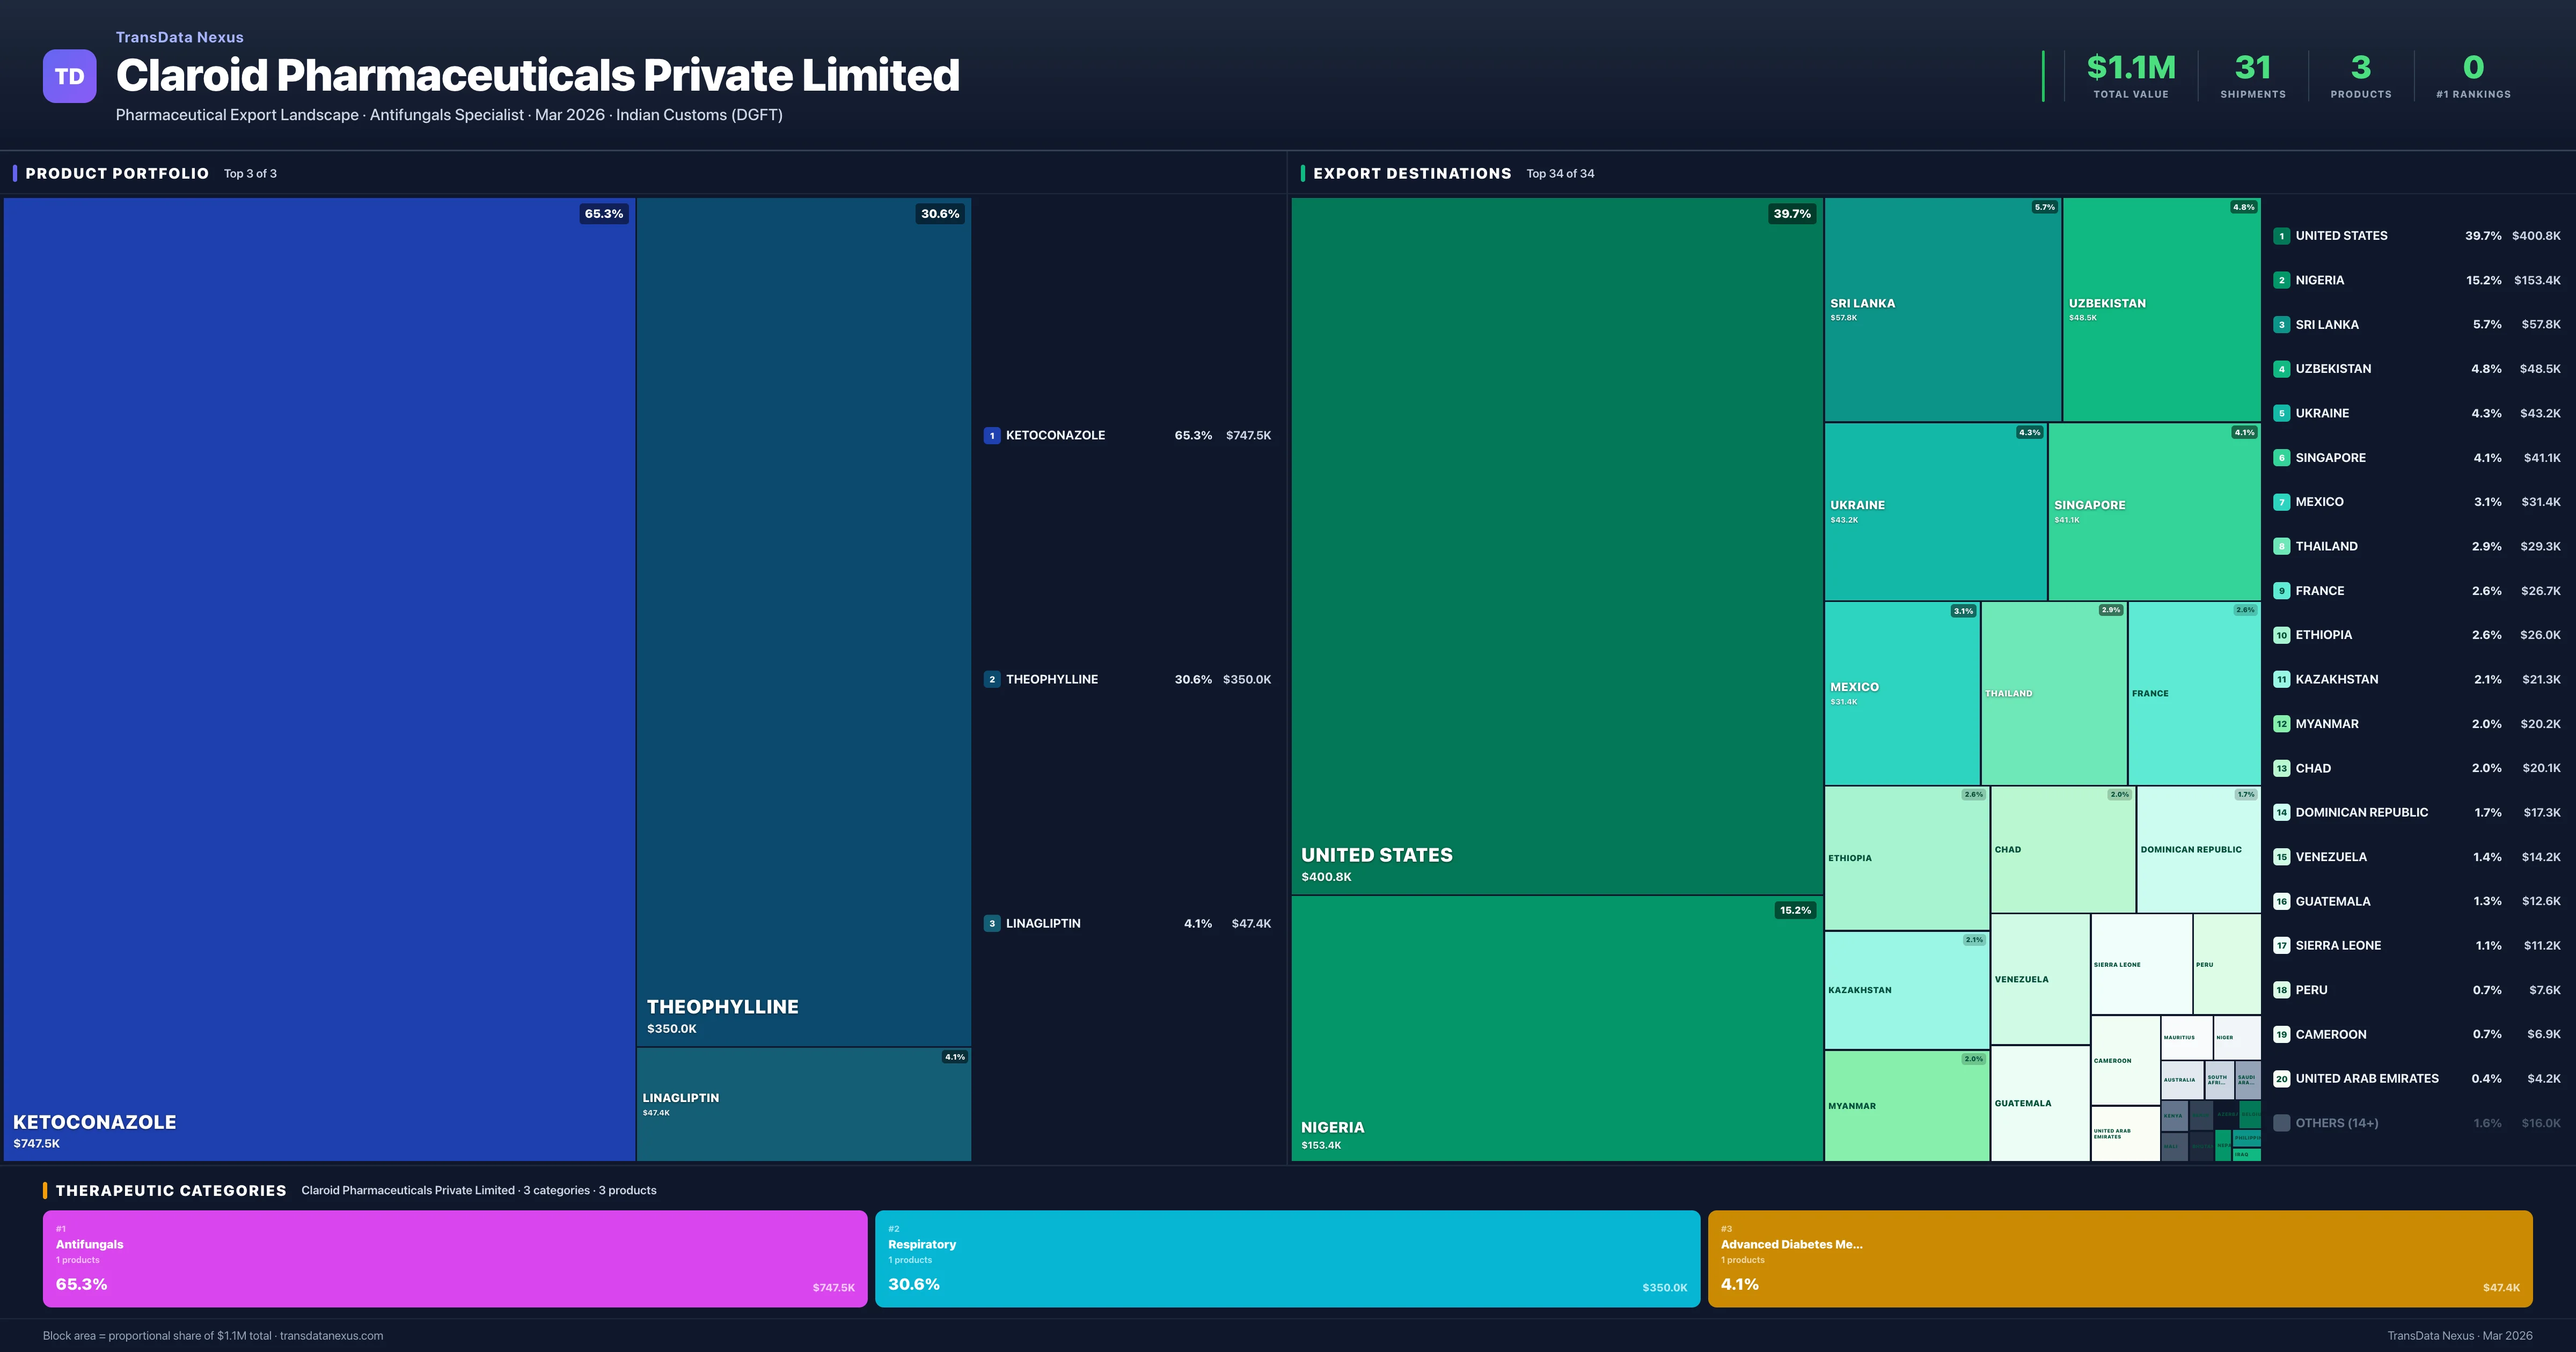This screenshot has width=2576, height=1352.
Task: Click badge 20 next to UNITED ARAB EMIRATES
Action: 2282,1079
